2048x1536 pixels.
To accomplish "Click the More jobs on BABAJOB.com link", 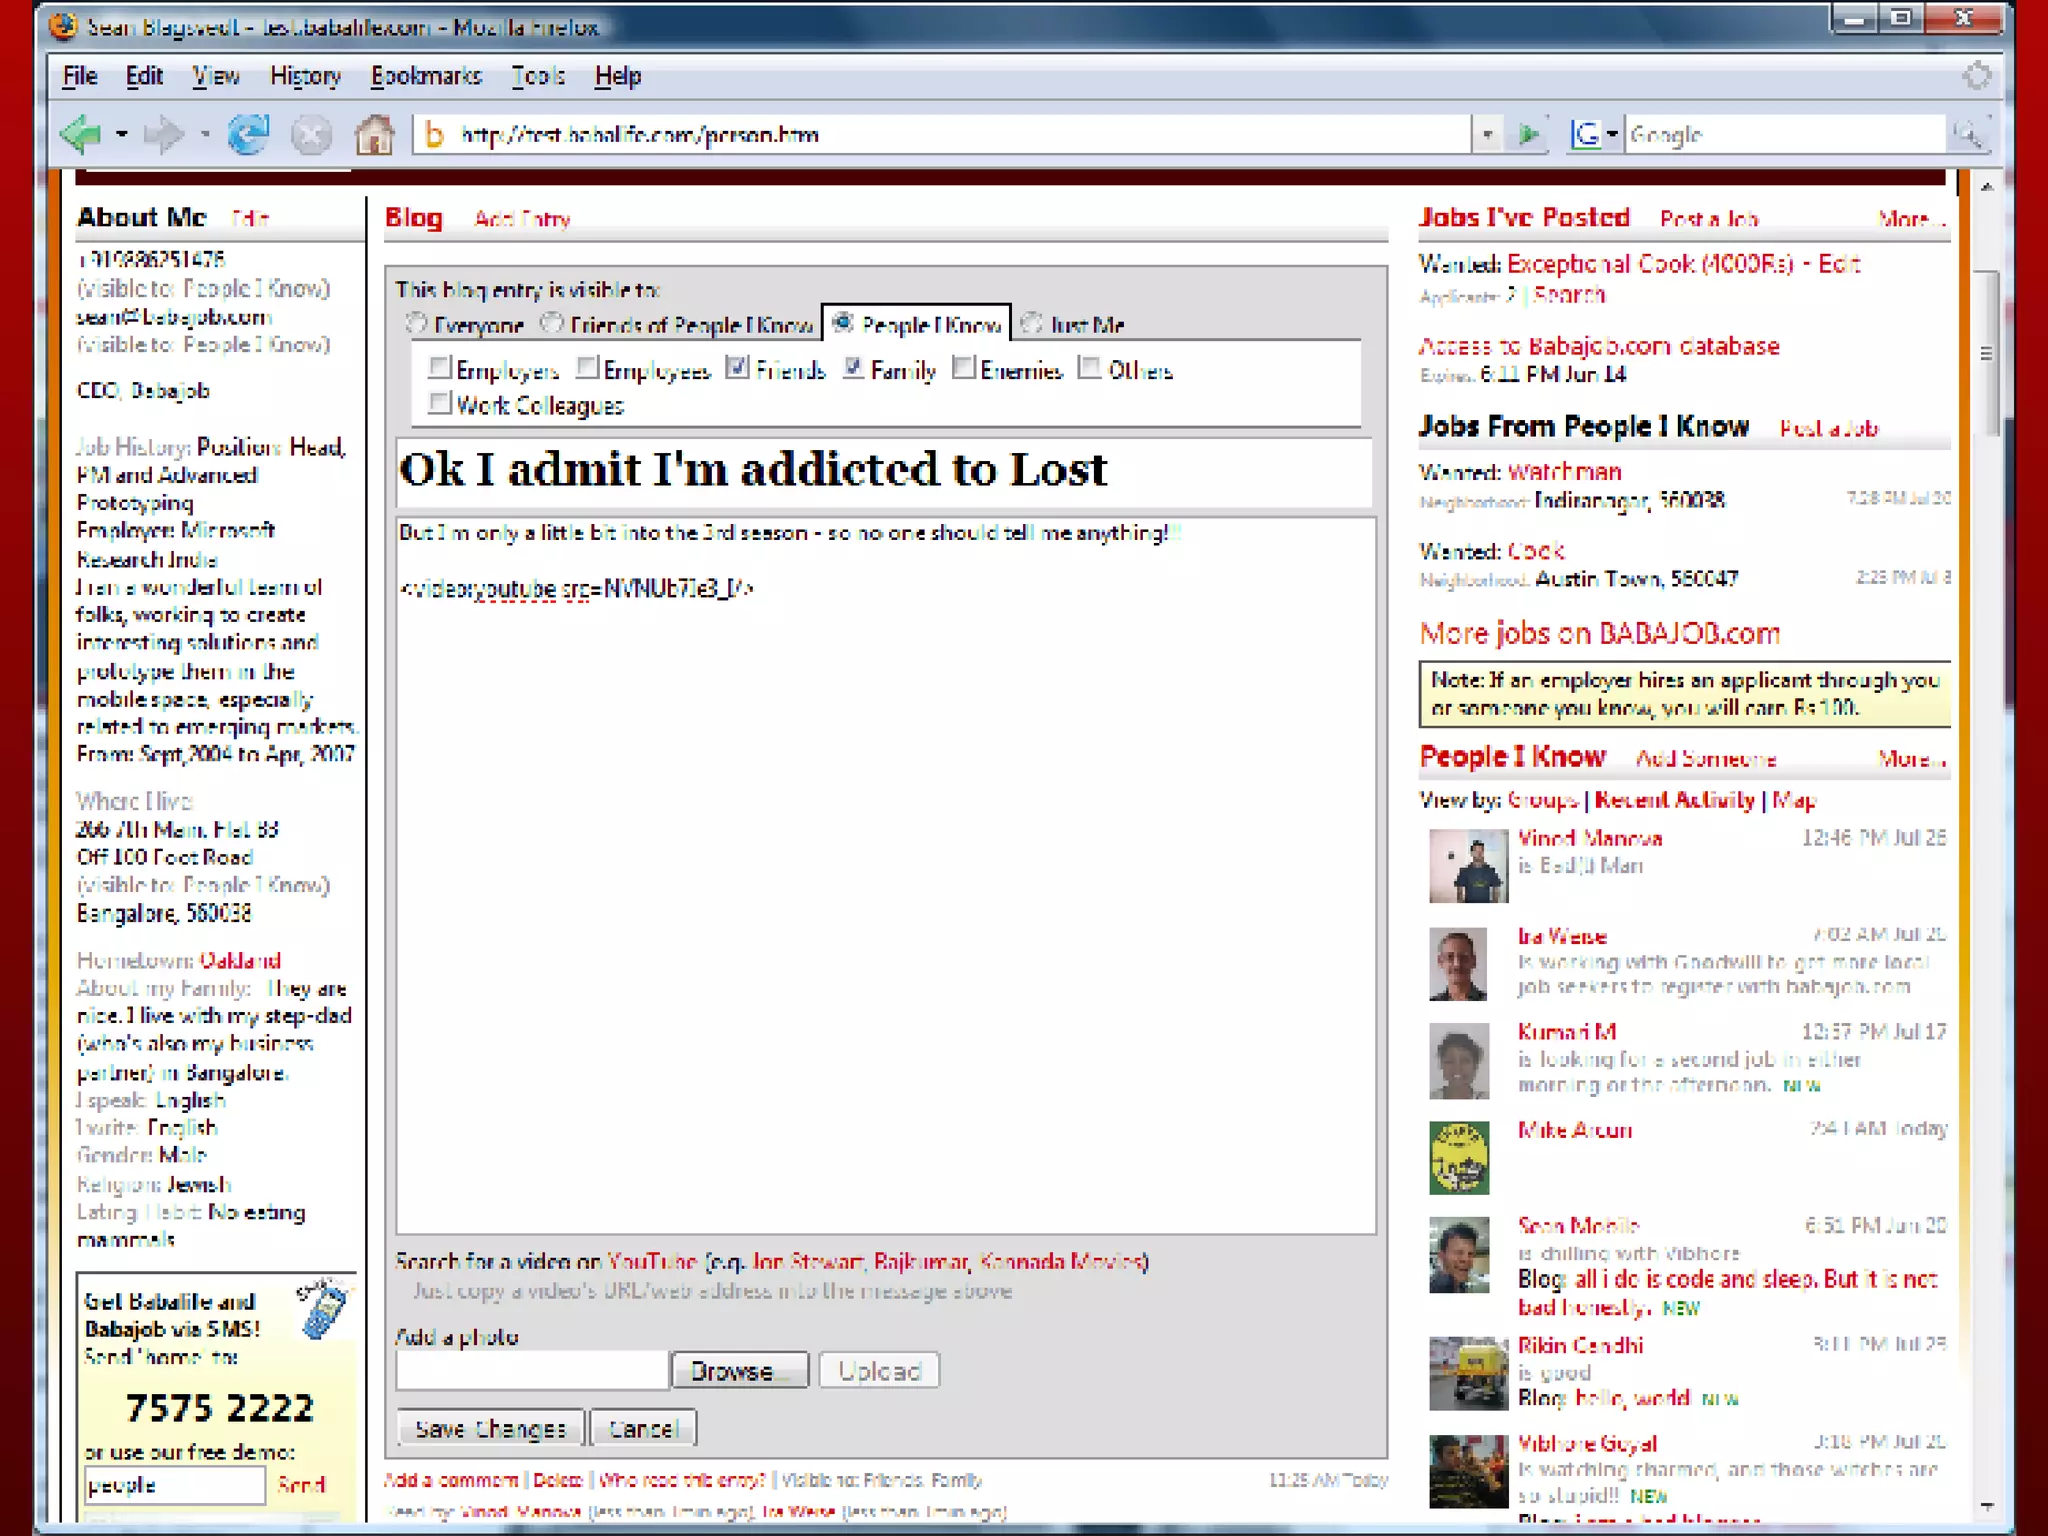I will click(1599, 633).
